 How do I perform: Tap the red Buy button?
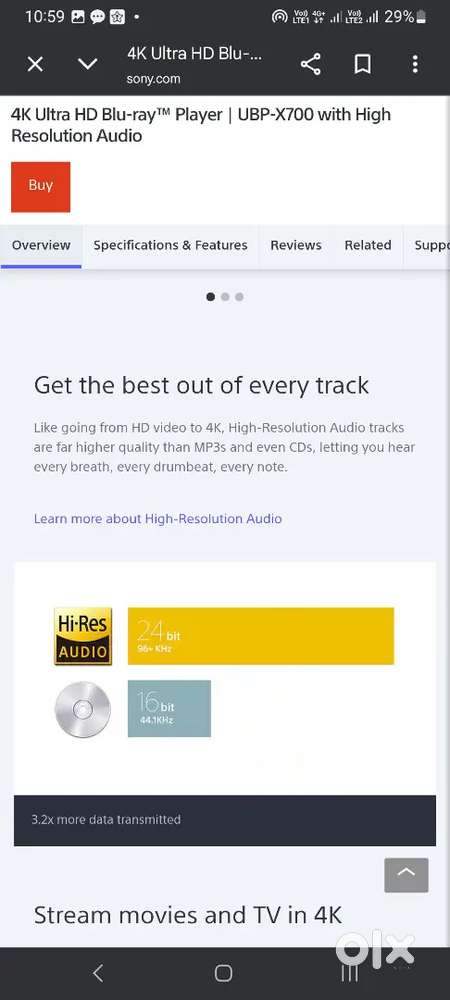[41, 187]
